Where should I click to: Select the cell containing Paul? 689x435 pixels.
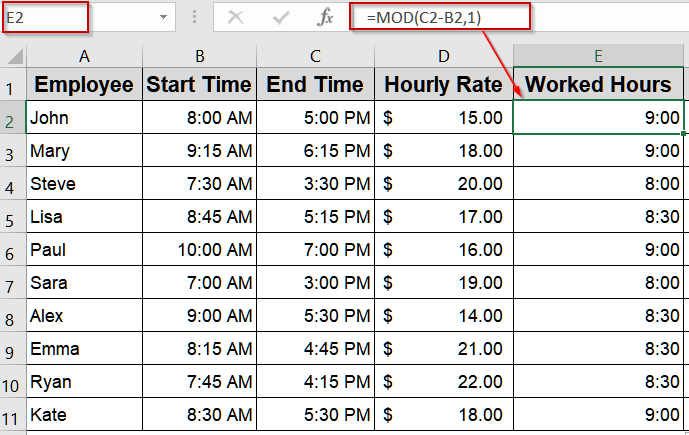84,249
